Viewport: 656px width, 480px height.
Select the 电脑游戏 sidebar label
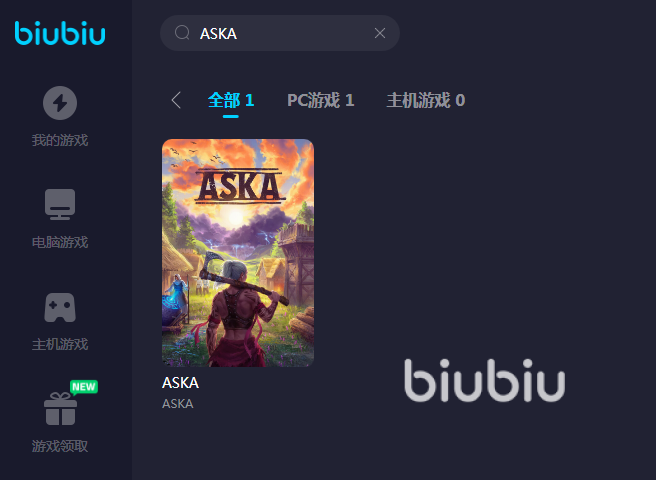point(60,242)
